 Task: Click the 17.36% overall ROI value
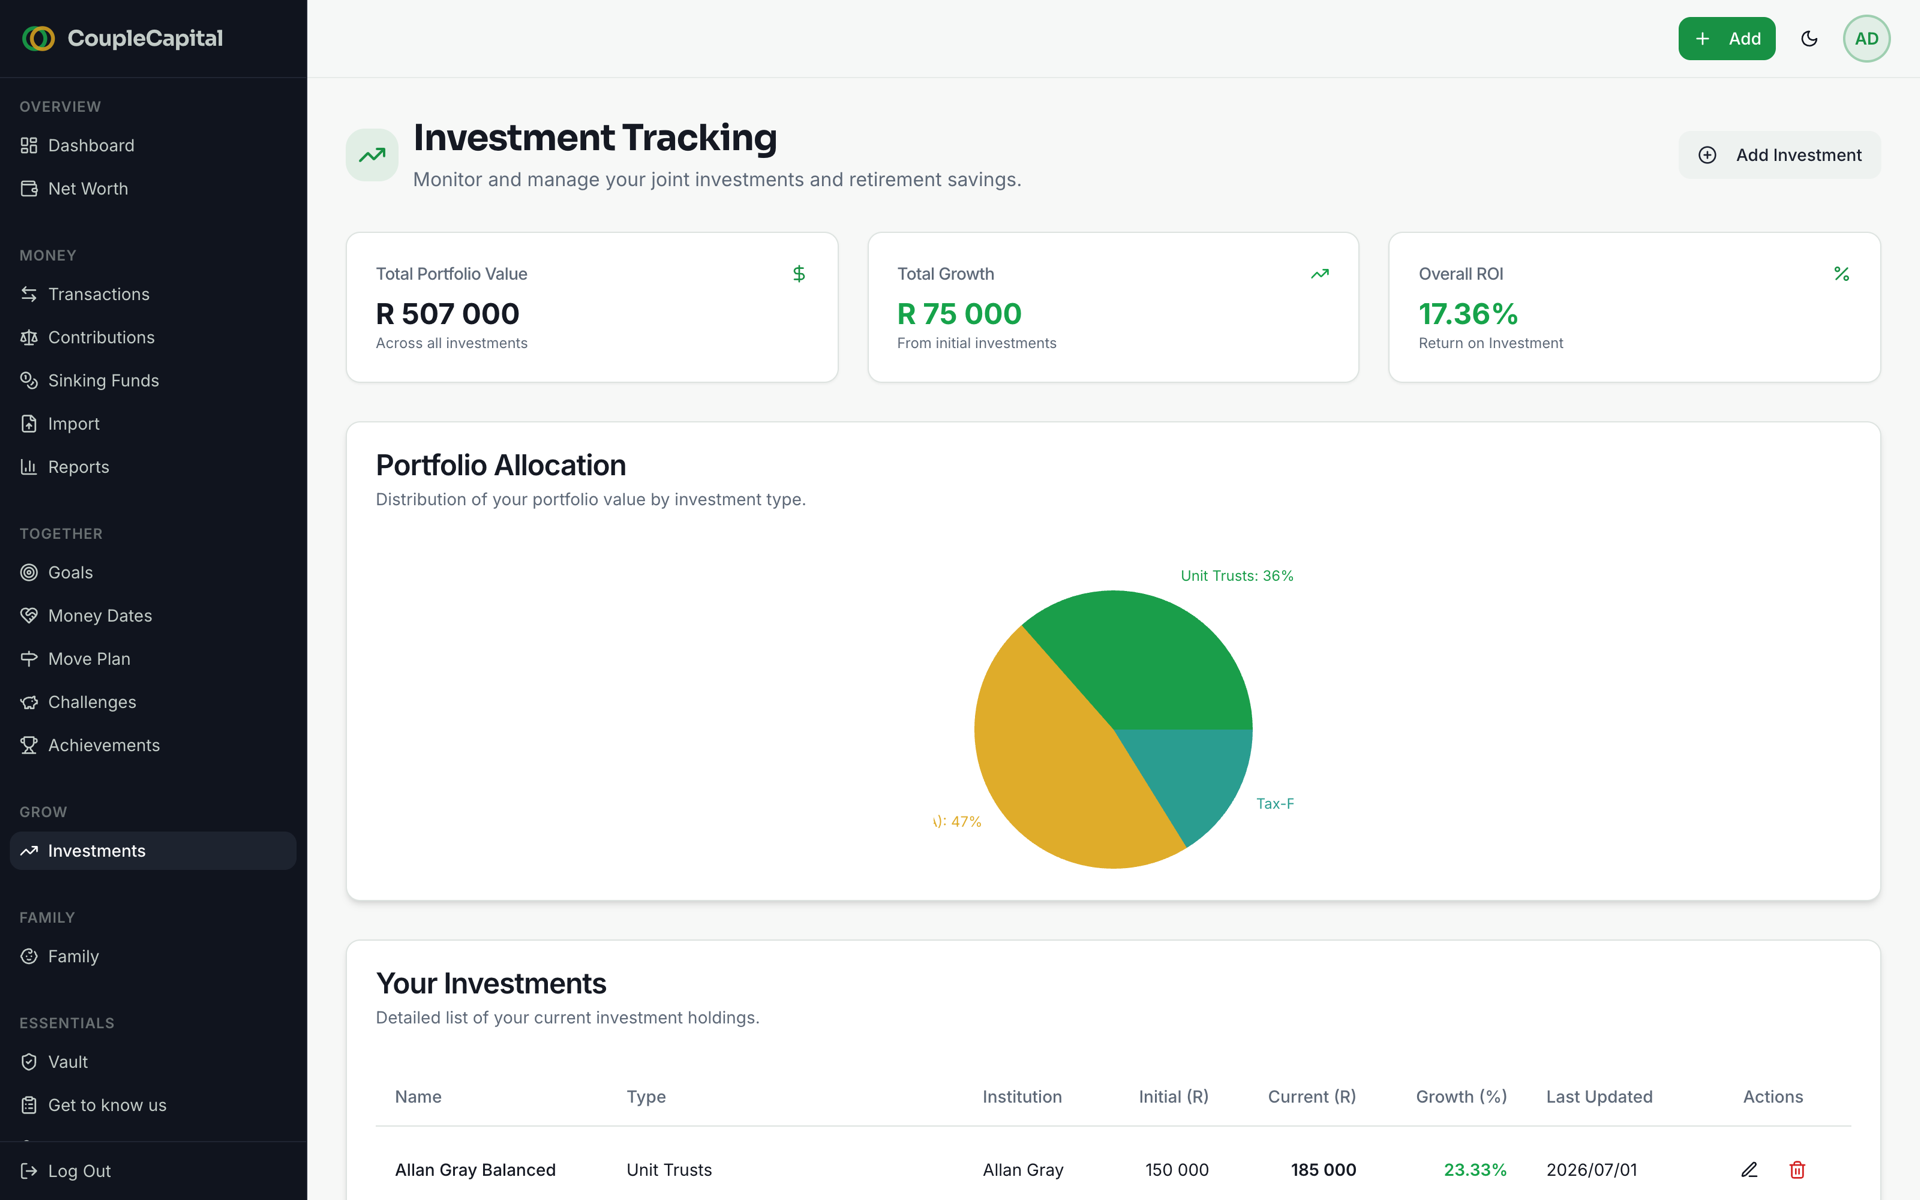point(1468,314)
